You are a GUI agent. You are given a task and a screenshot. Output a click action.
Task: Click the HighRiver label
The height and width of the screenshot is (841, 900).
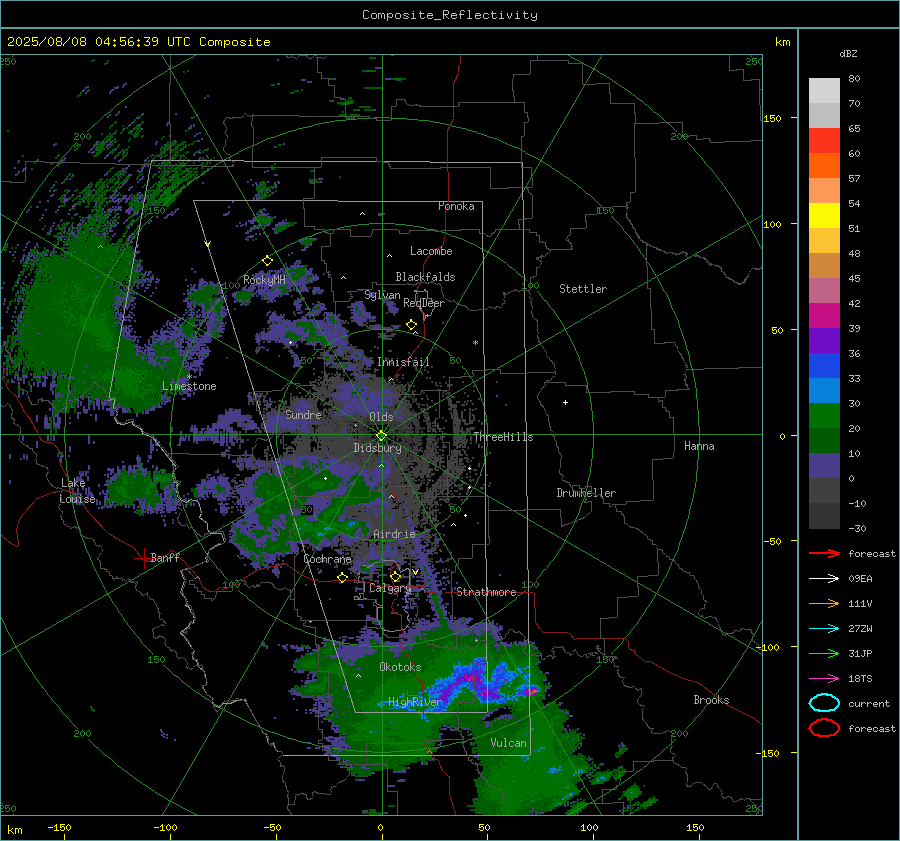pos(414,702)
